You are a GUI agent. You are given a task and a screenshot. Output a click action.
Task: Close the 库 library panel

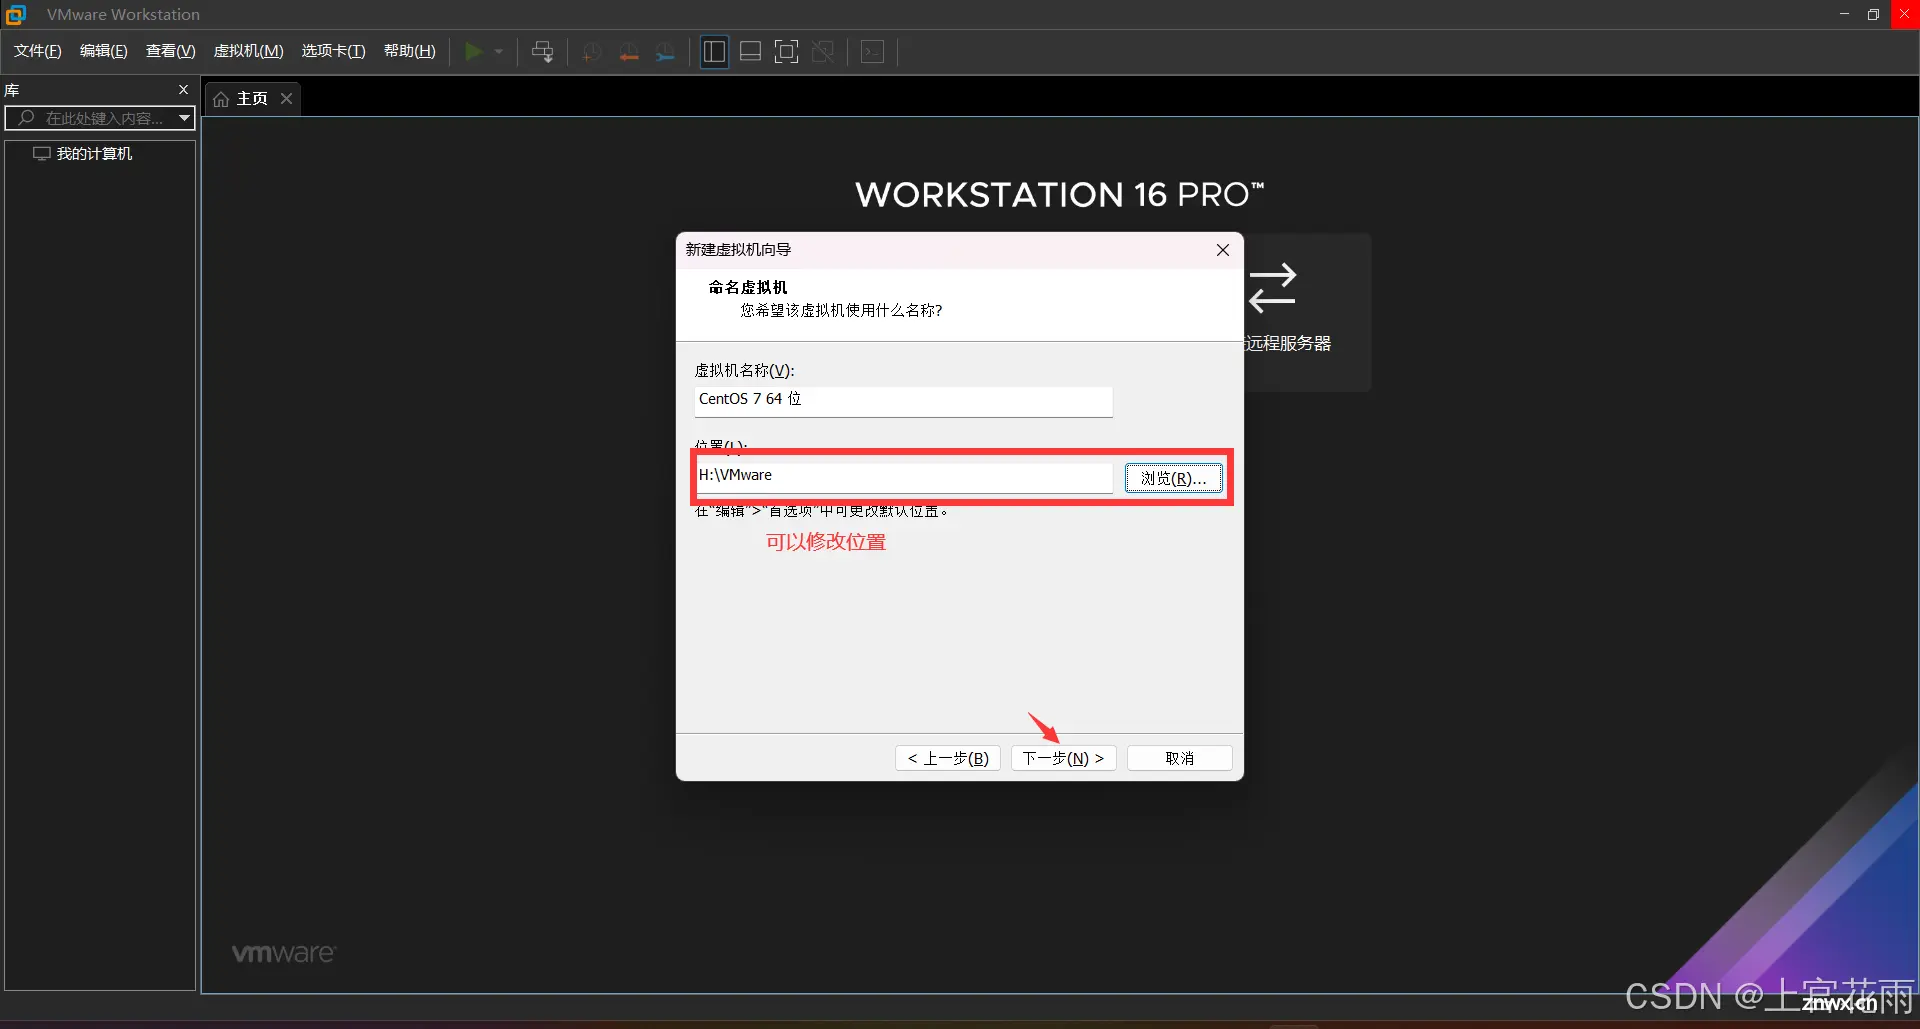click(183, 89)
